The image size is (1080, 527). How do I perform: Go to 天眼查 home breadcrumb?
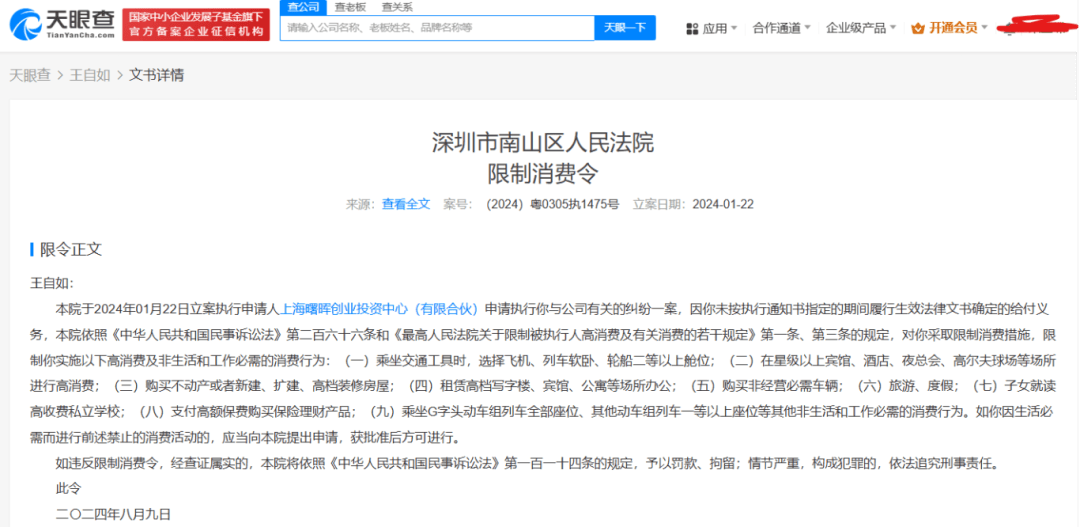coord(30,75)
